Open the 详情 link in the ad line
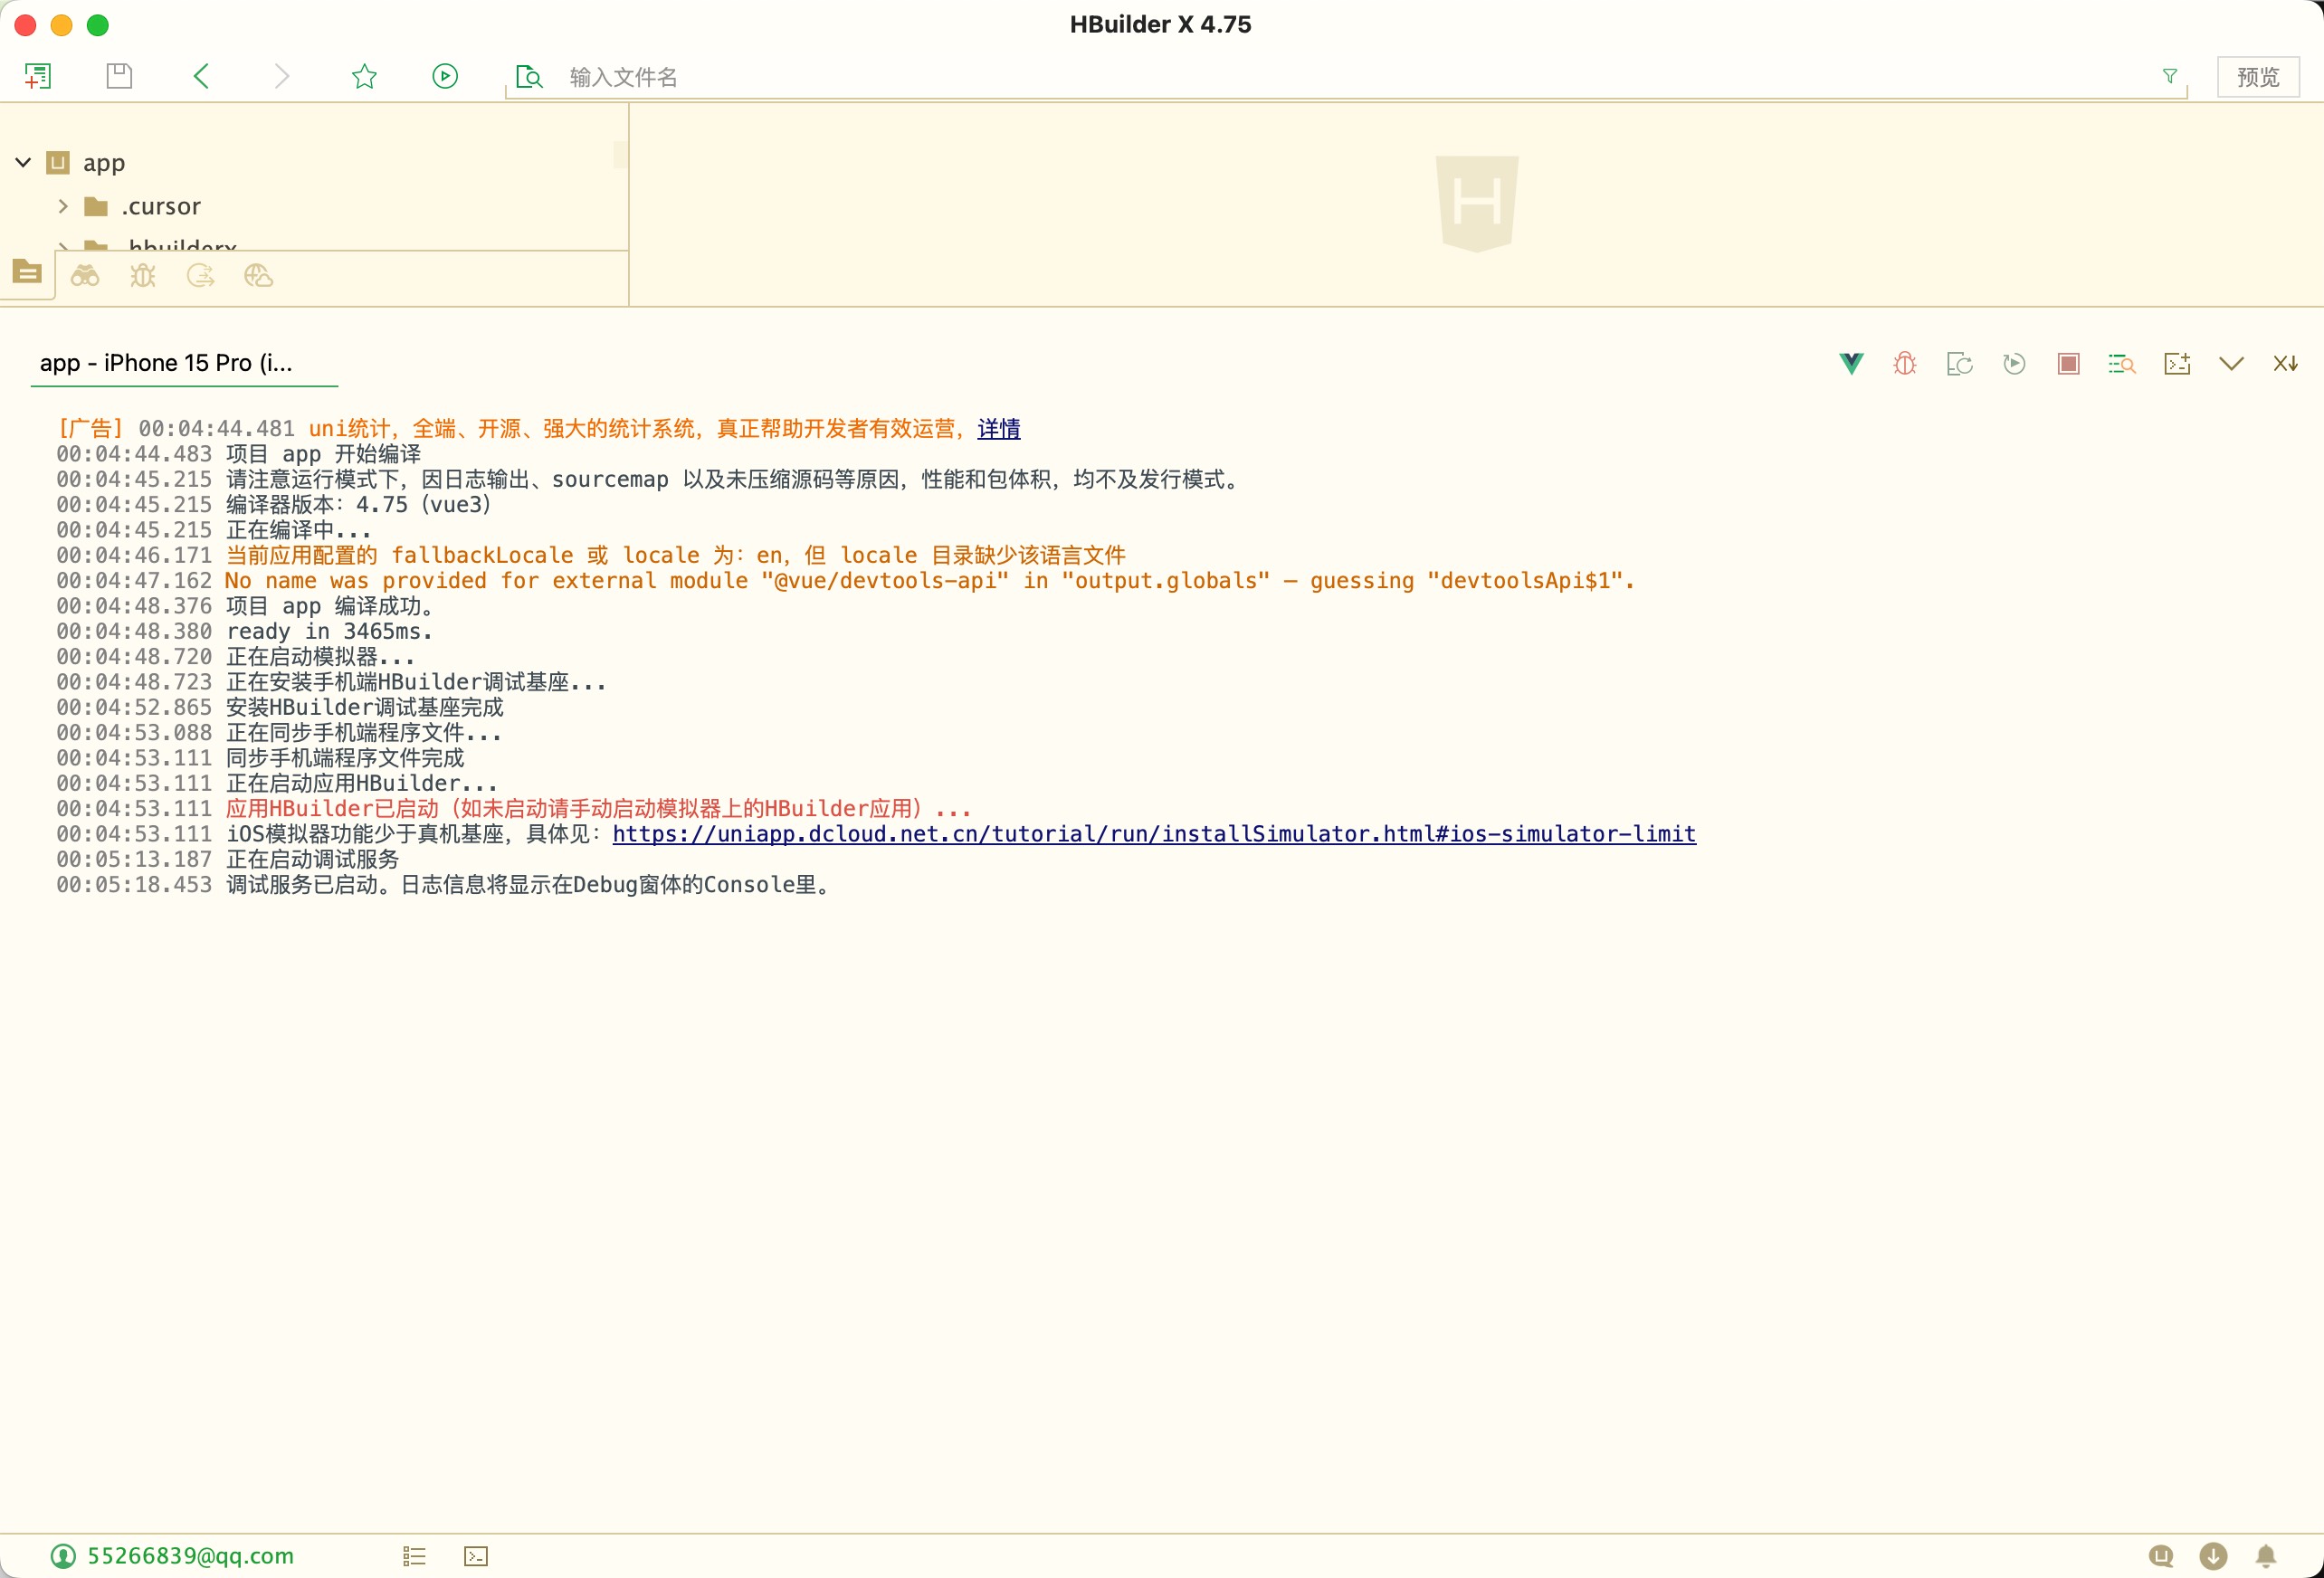This screenshot has width=2324, height=1578. click(998, 429)
